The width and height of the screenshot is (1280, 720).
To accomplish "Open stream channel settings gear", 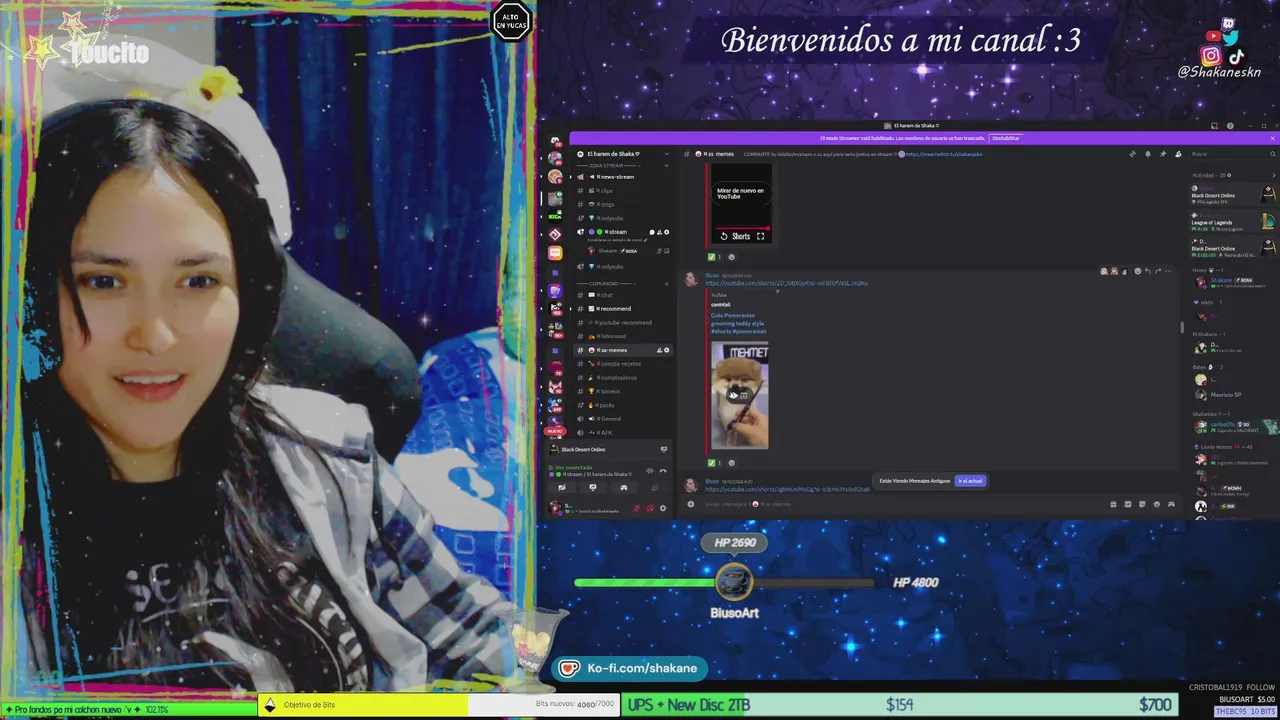I will (667, 232).
